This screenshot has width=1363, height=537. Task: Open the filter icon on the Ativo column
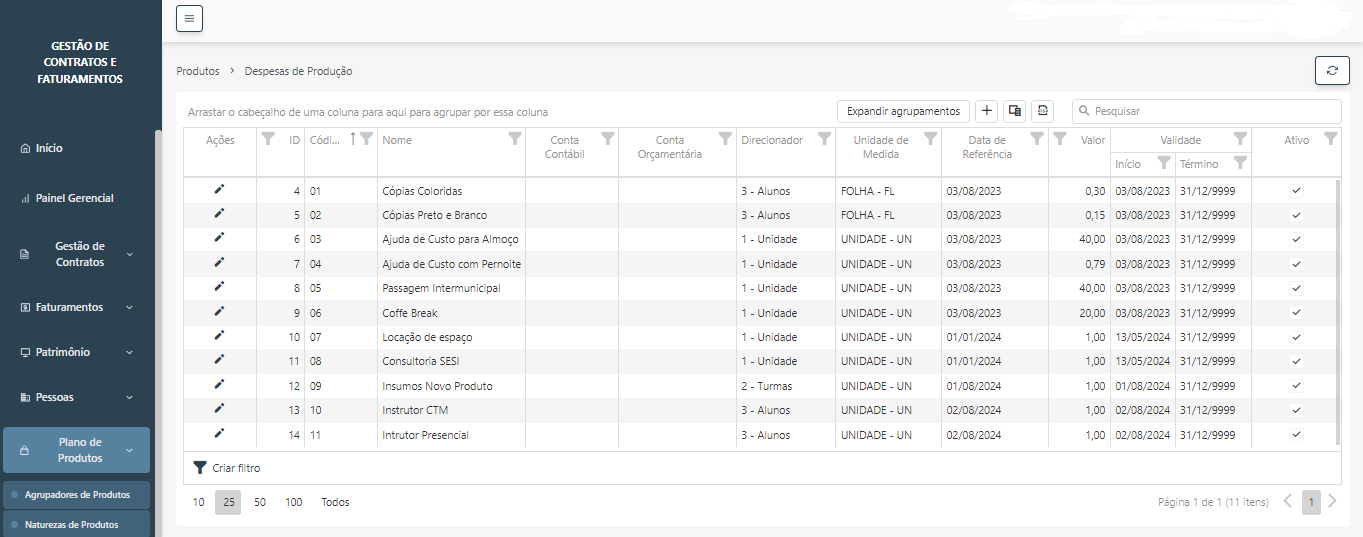pos(1330,139)
